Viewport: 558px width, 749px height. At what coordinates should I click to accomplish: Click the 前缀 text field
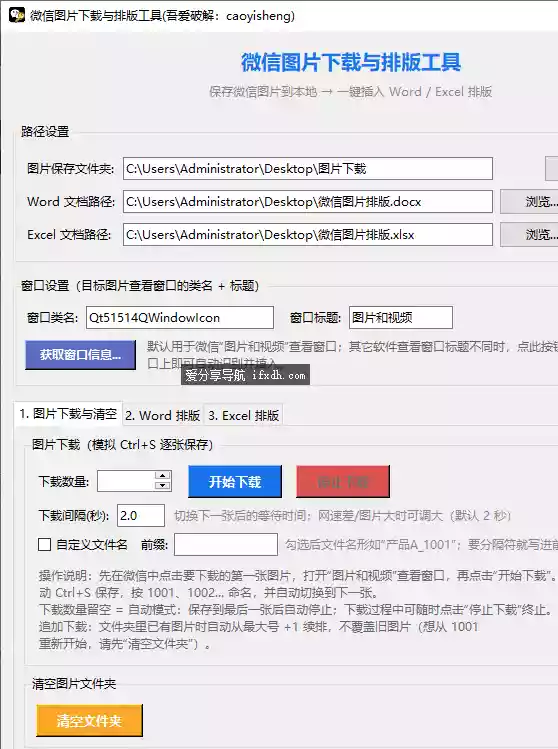[x=226, y=545]
